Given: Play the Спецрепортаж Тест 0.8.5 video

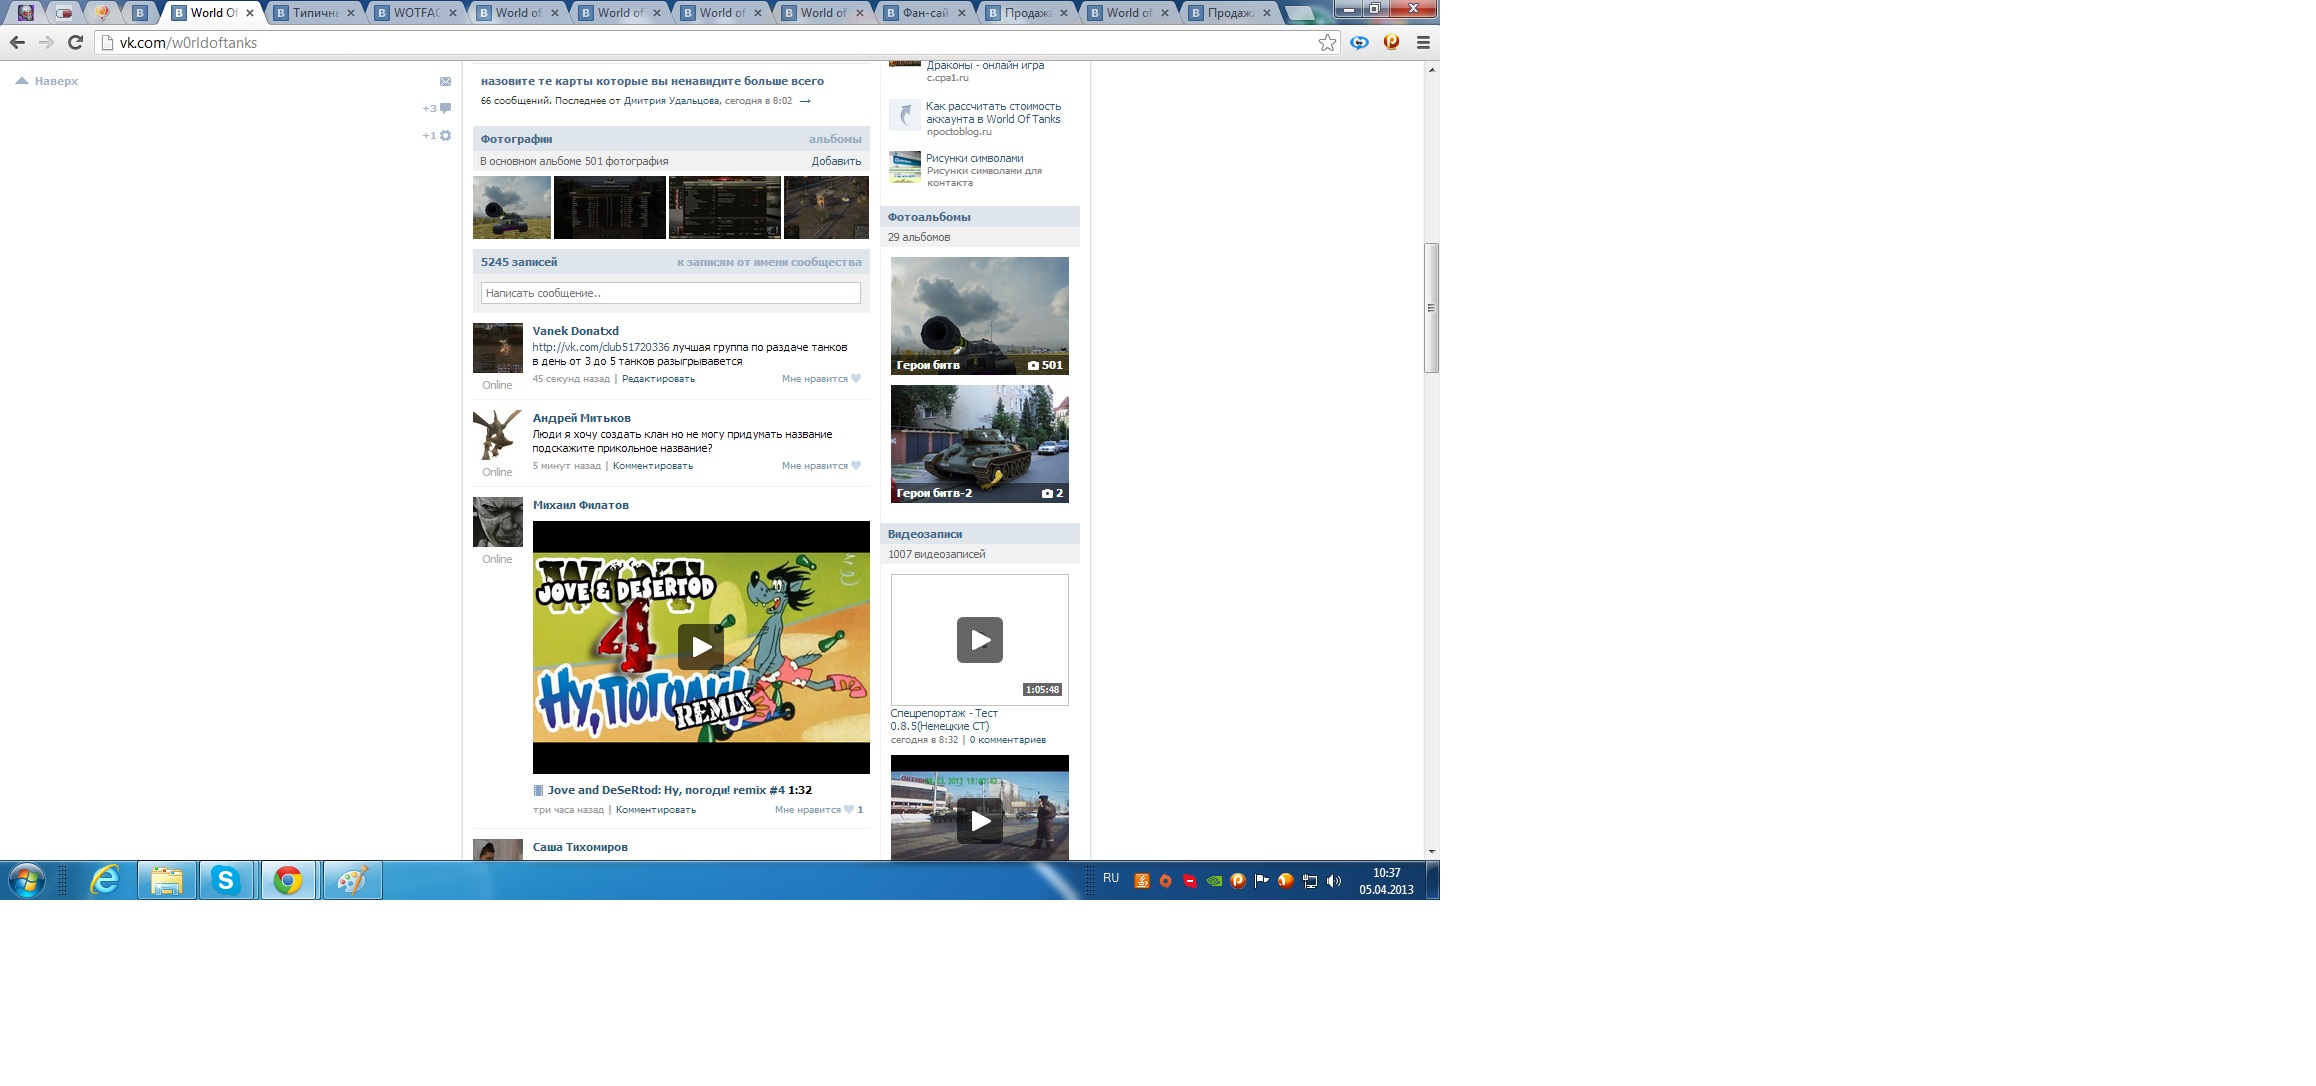Looking at the screenshot, I should coord(980,640).
